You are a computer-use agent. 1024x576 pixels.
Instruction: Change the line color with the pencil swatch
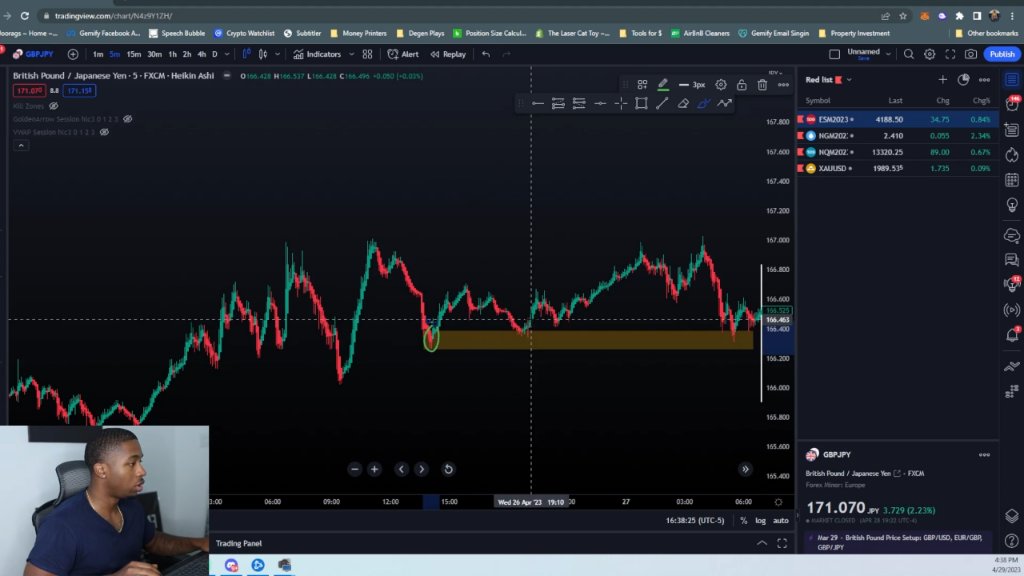(x=663, y=85)
